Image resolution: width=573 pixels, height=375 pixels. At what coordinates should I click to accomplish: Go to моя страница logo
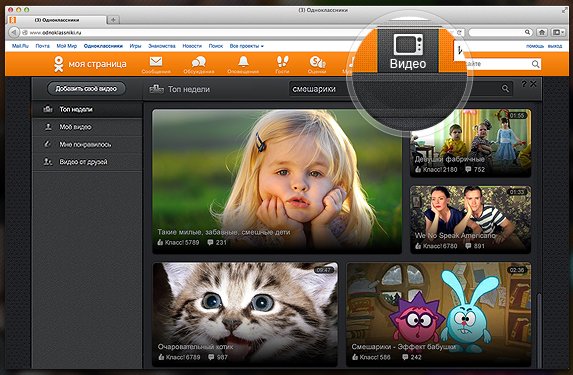pyautogui.click(x=90, y=64)
